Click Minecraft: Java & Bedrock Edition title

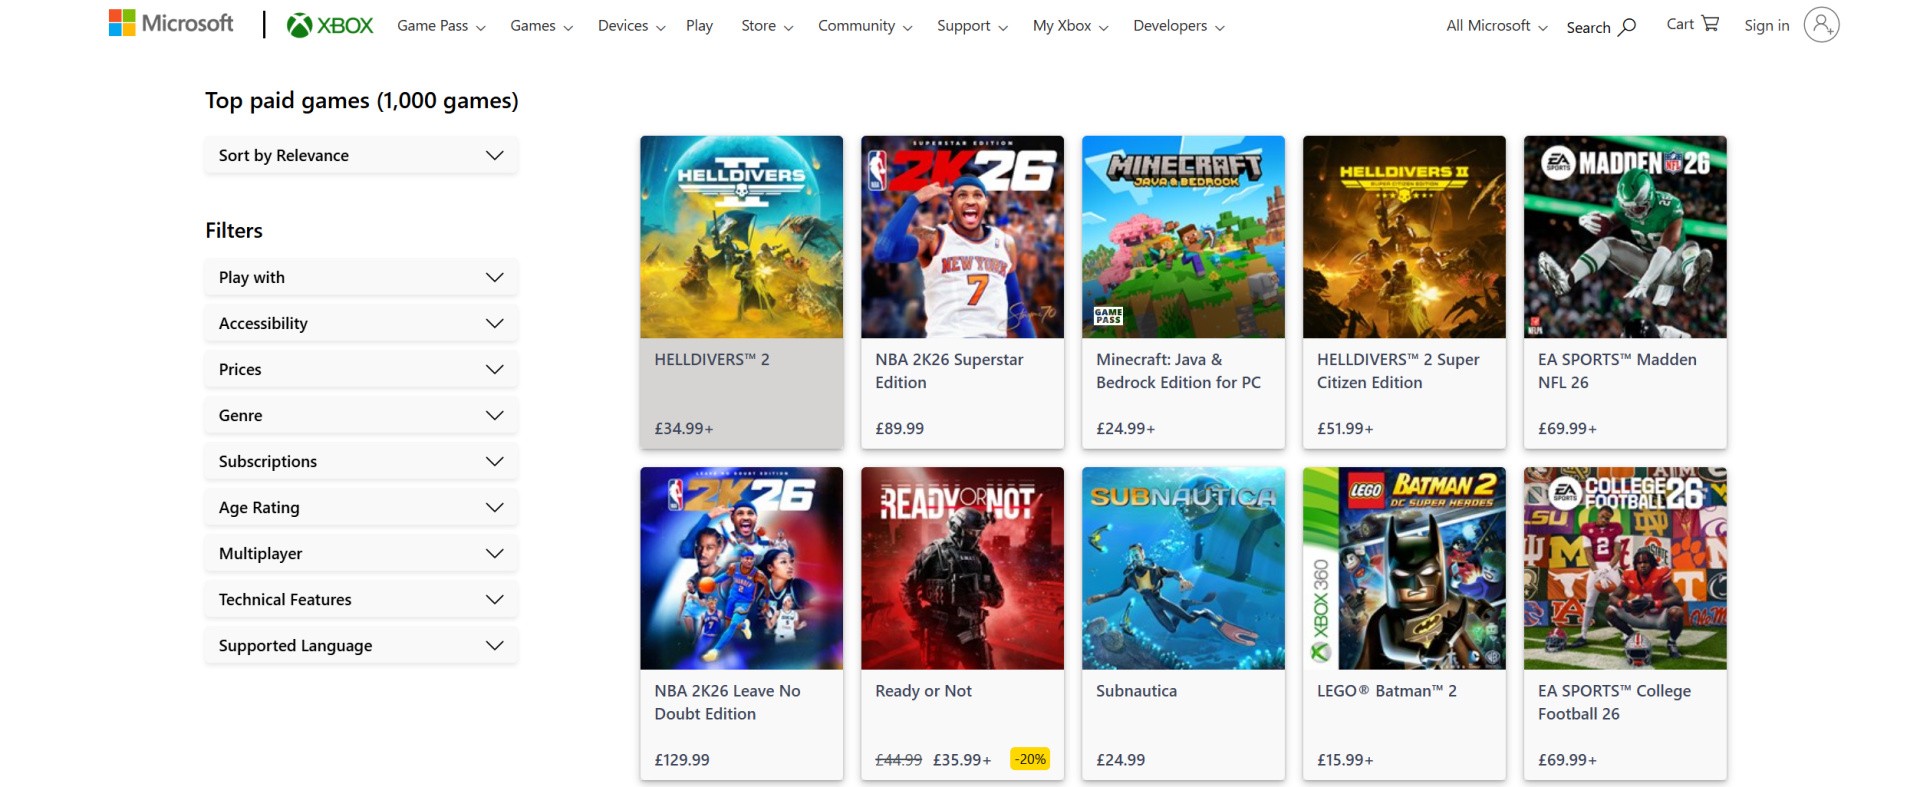[x=1178, y=371]
